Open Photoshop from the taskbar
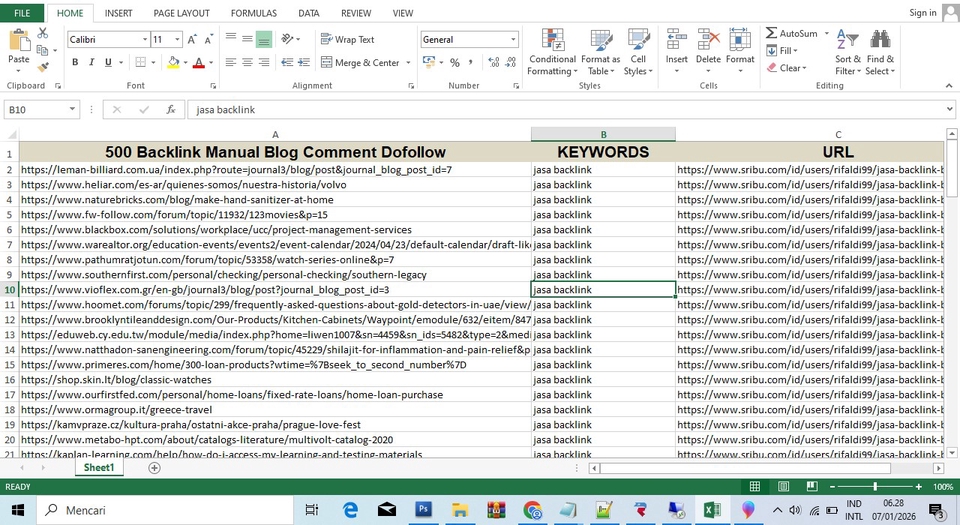 click(423, 510)
